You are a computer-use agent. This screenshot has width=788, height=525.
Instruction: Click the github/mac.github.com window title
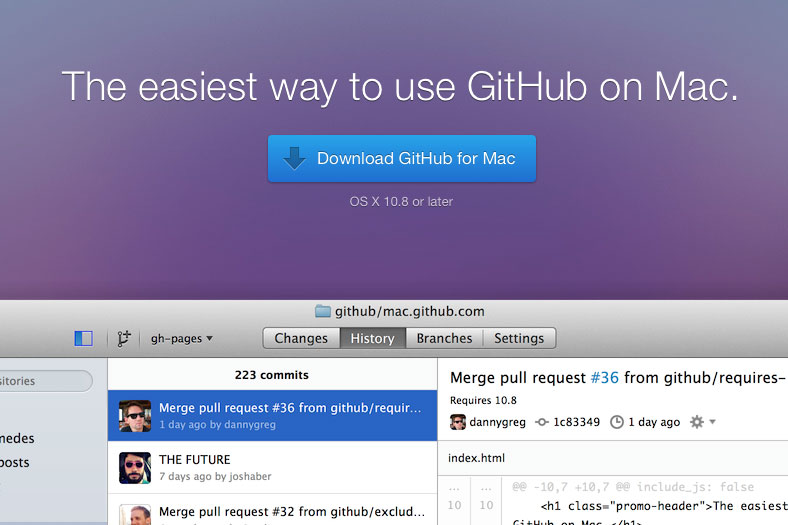410,311
